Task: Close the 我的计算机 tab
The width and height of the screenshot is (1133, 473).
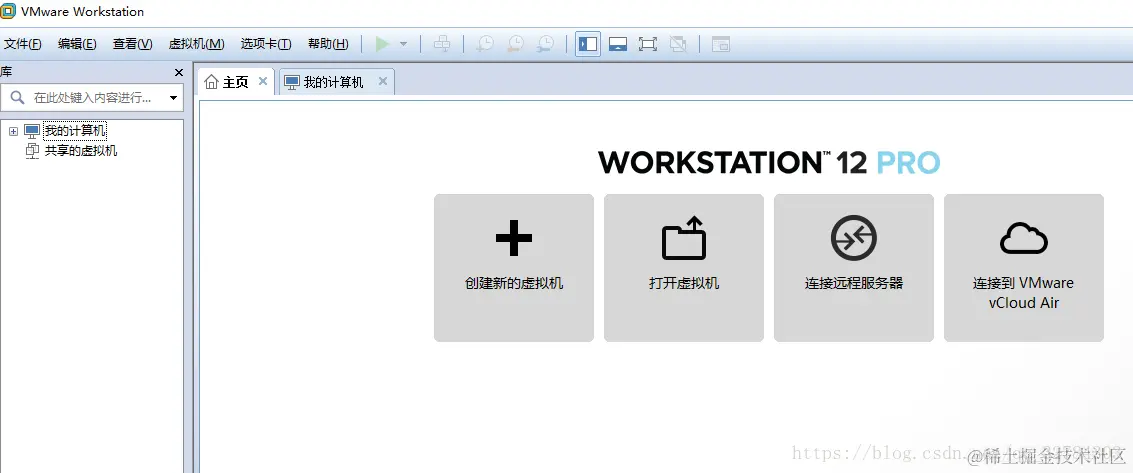Action: point(383,82)
